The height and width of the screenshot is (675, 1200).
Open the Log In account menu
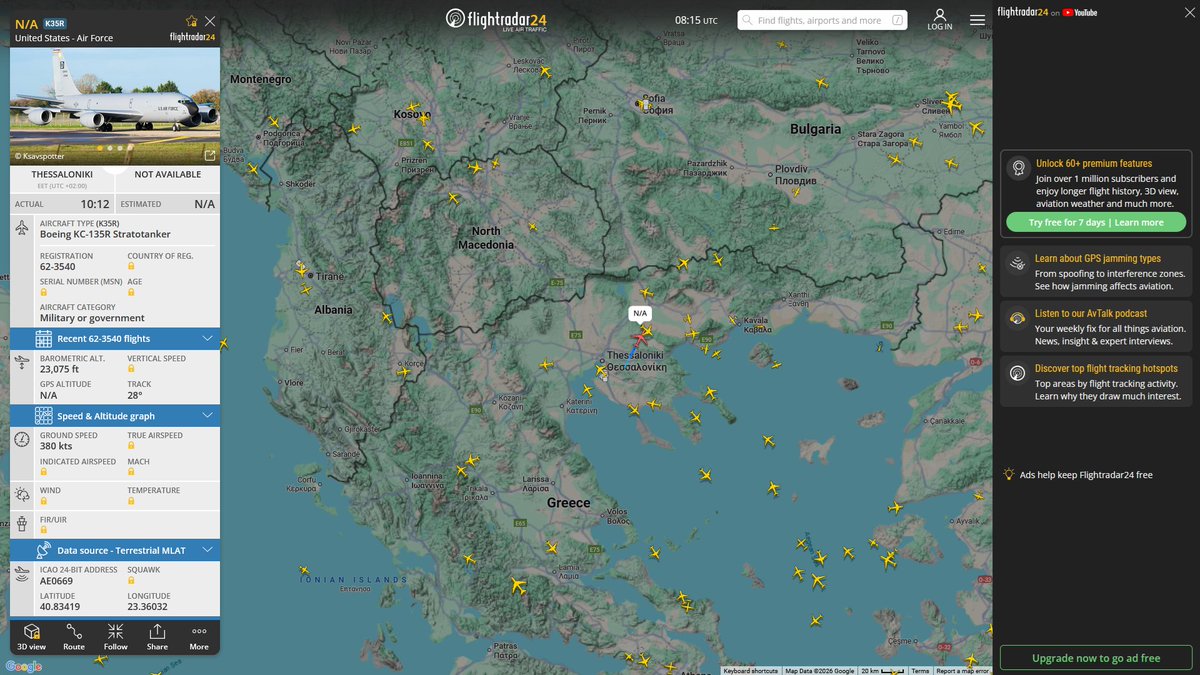click(940, 20)
